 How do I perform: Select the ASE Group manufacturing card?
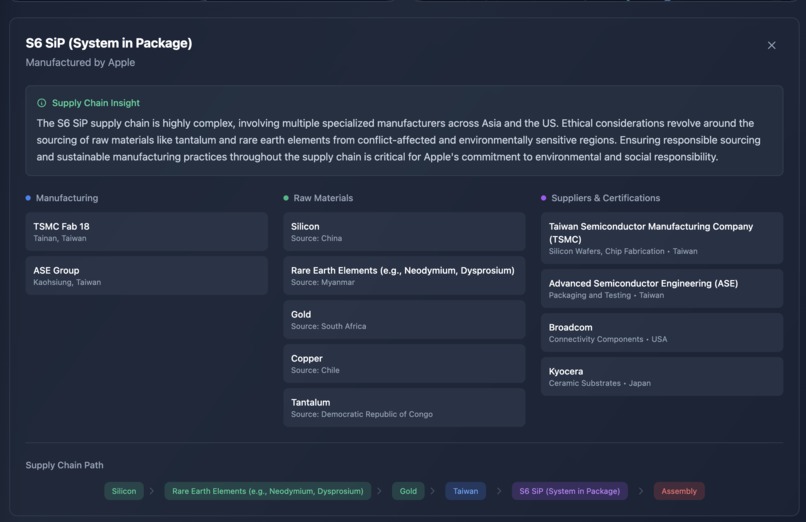pyautogui.click(x=146, y=276)
